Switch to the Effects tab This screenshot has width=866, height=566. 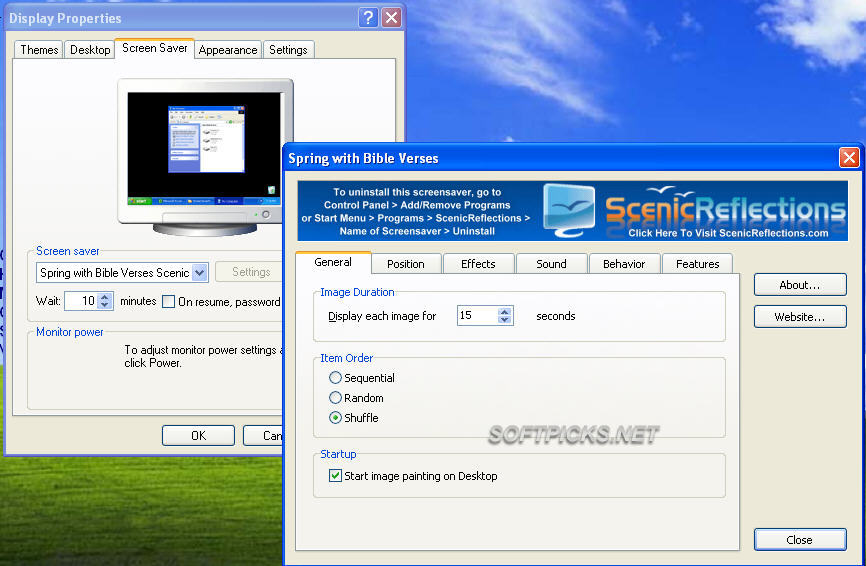(478, 264)
